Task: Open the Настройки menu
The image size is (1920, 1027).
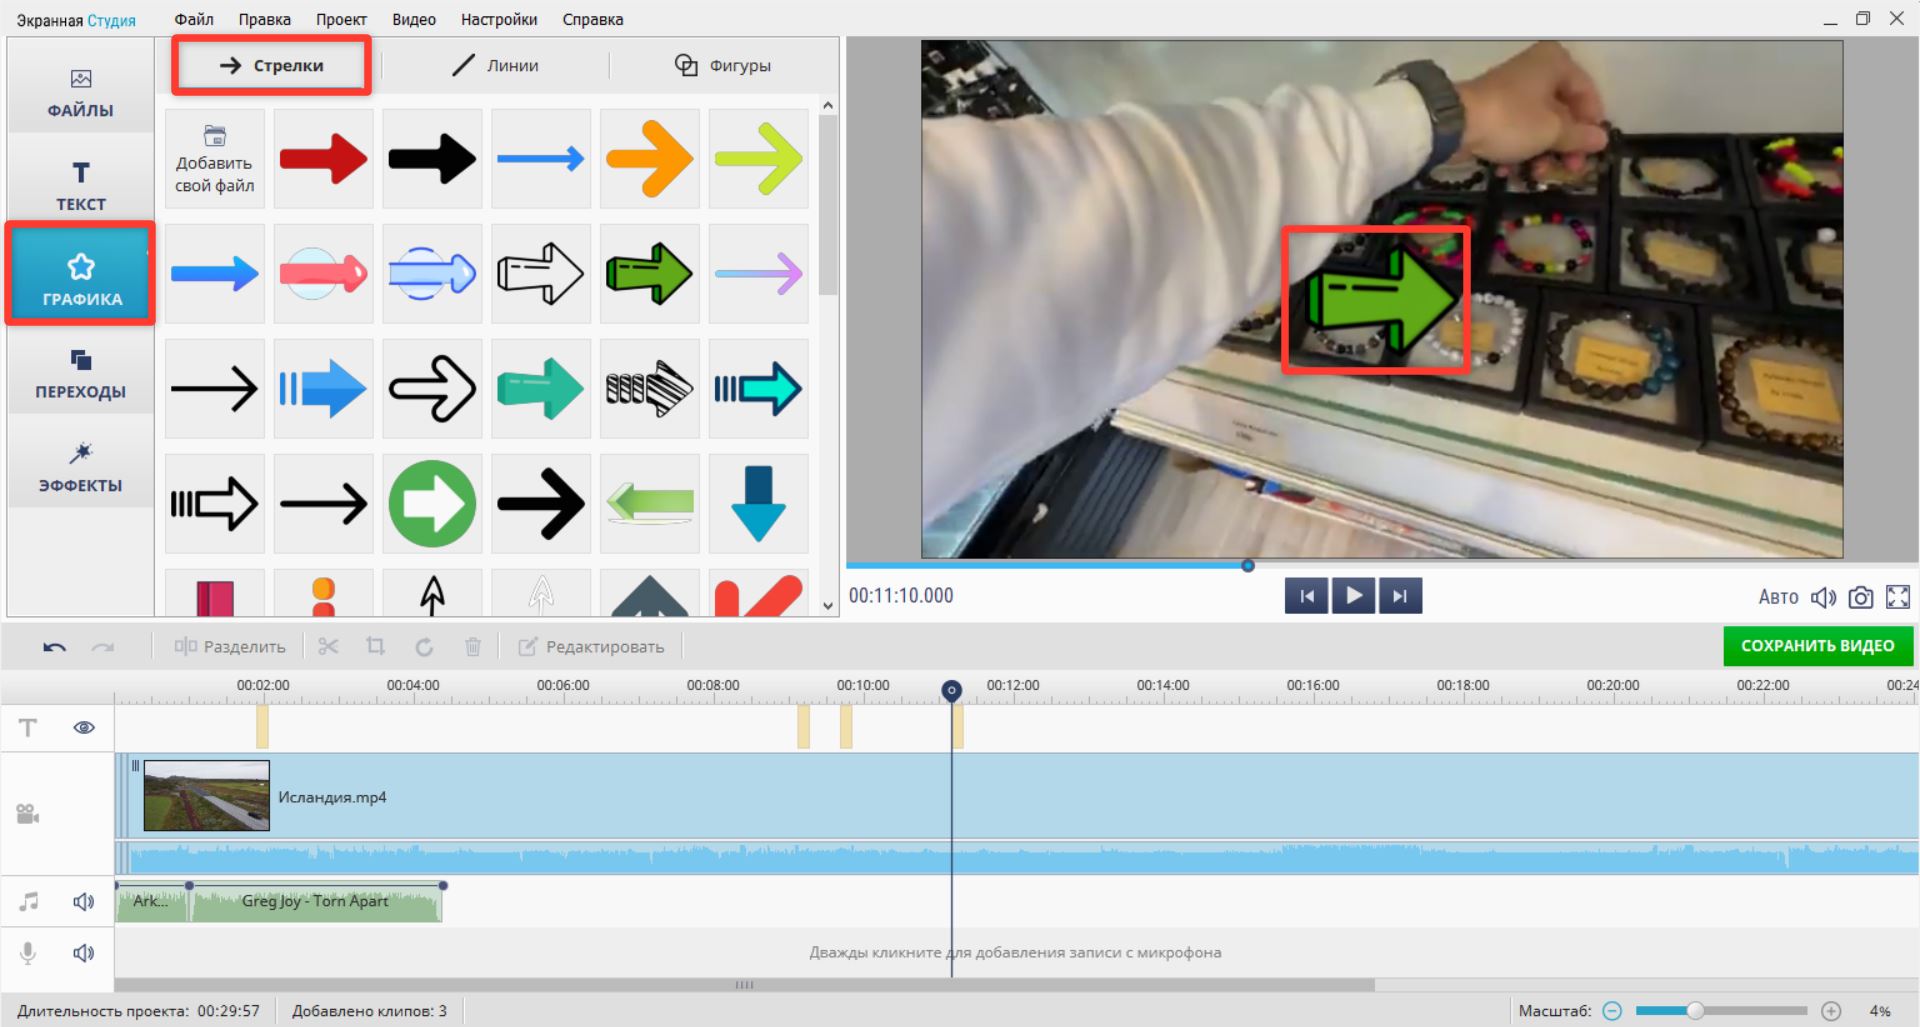Action: [x=499, y=19]
